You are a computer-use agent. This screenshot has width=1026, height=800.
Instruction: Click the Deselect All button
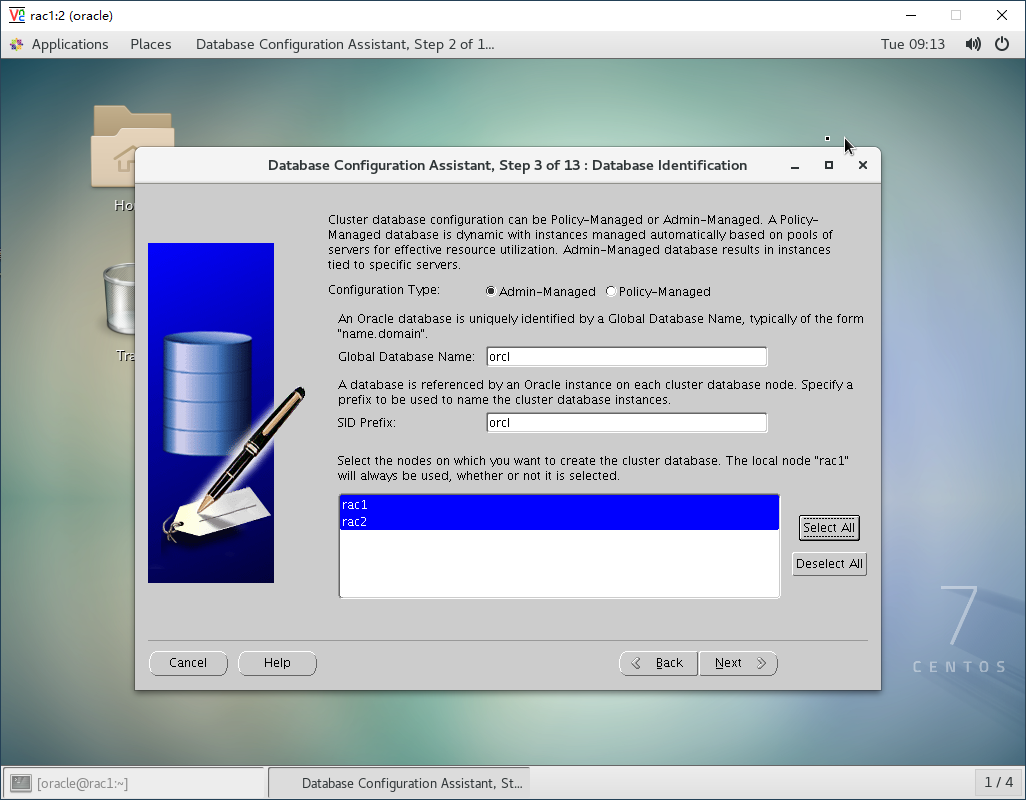pyautogui.click(x=829, y=563)
